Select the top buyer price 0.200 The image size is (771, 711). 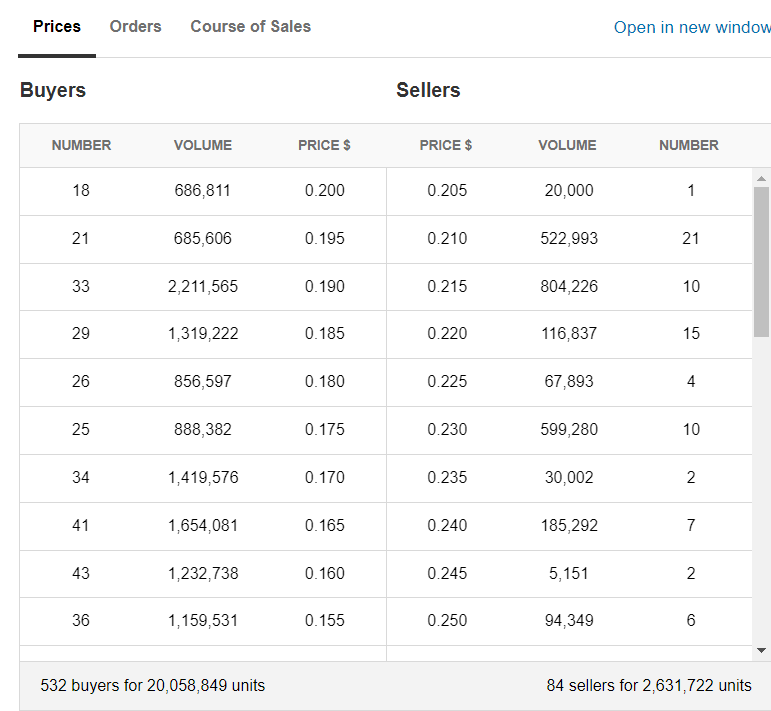point(325,190)
